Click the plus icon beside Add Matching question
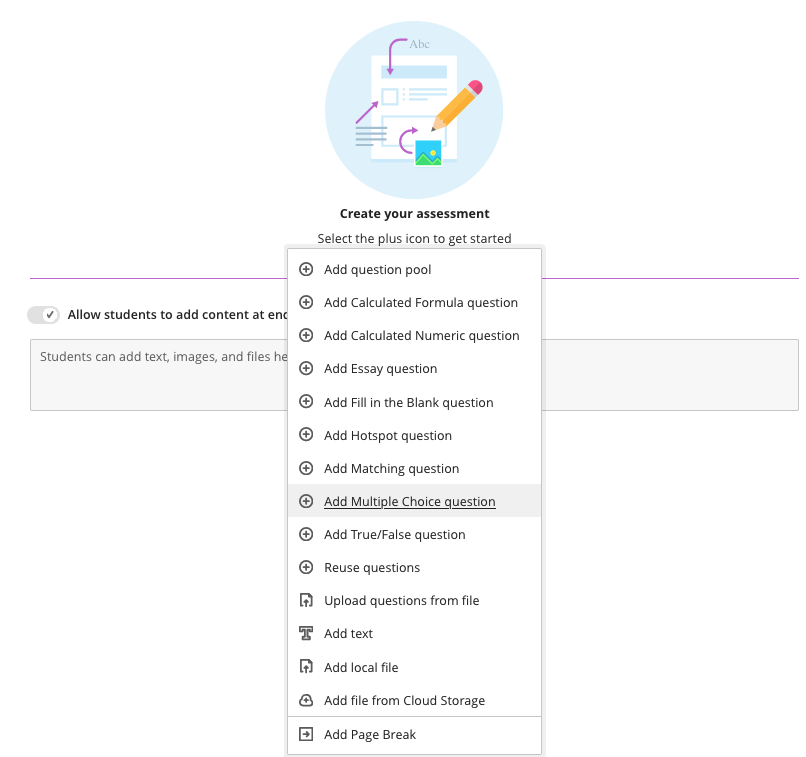Viewport: 806px width, 757px height. click(306, 468)
